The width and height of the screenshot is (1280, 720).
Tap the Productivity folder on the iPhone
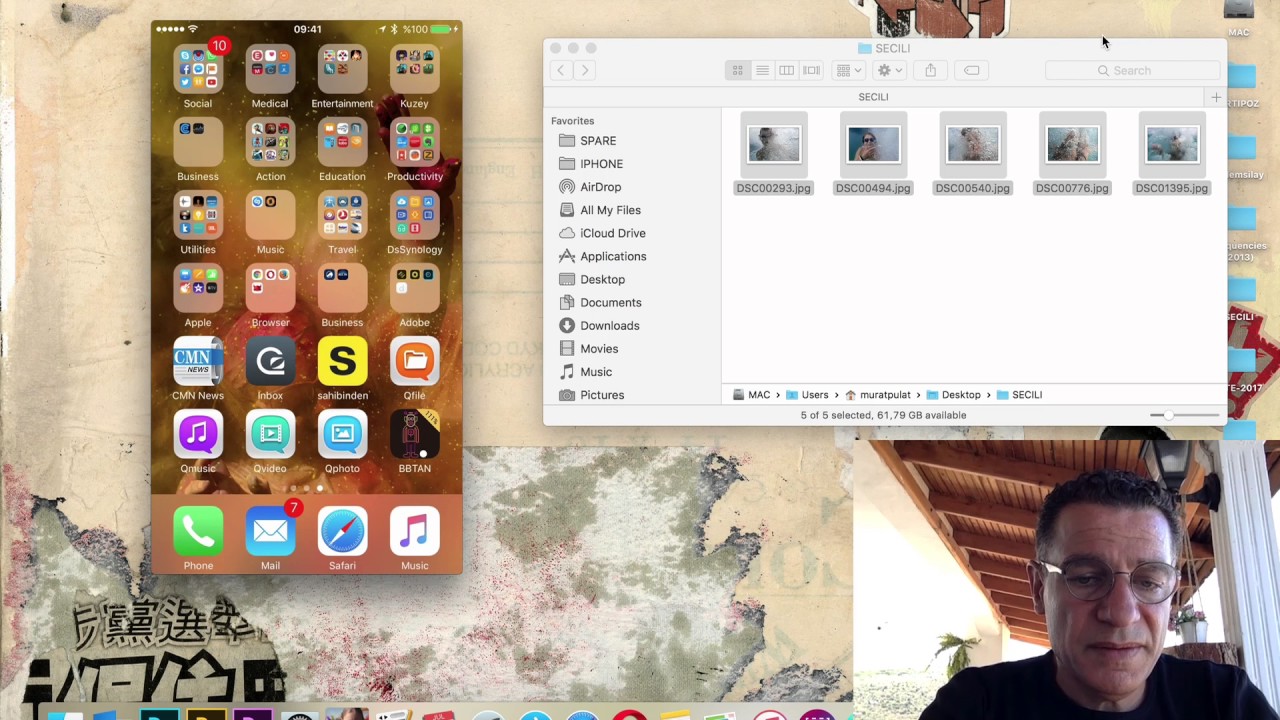click(414, 142)
